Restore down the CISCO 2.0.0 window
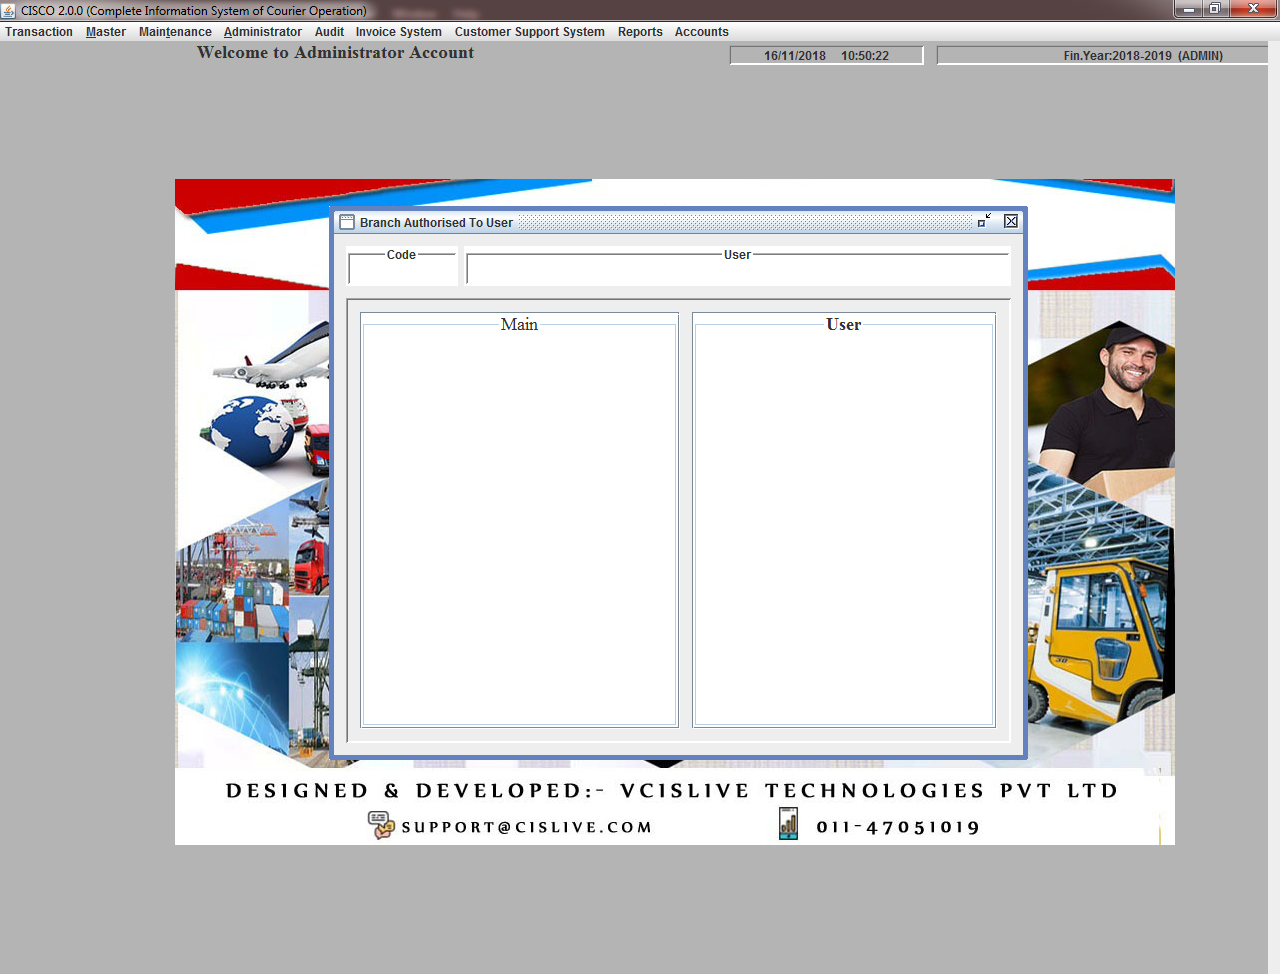Screen dimensions: 1280x974 (x=1215, y=9)
